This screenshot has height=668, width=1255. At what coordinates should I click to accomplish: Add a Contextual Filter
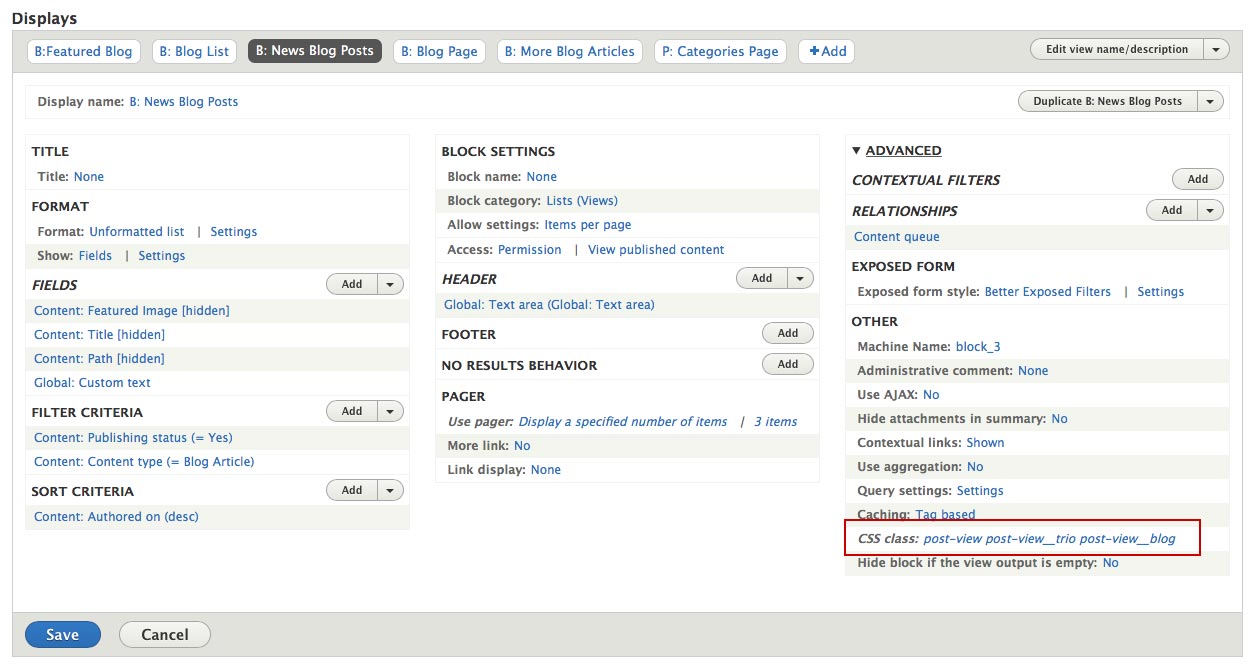point(1197,179)
